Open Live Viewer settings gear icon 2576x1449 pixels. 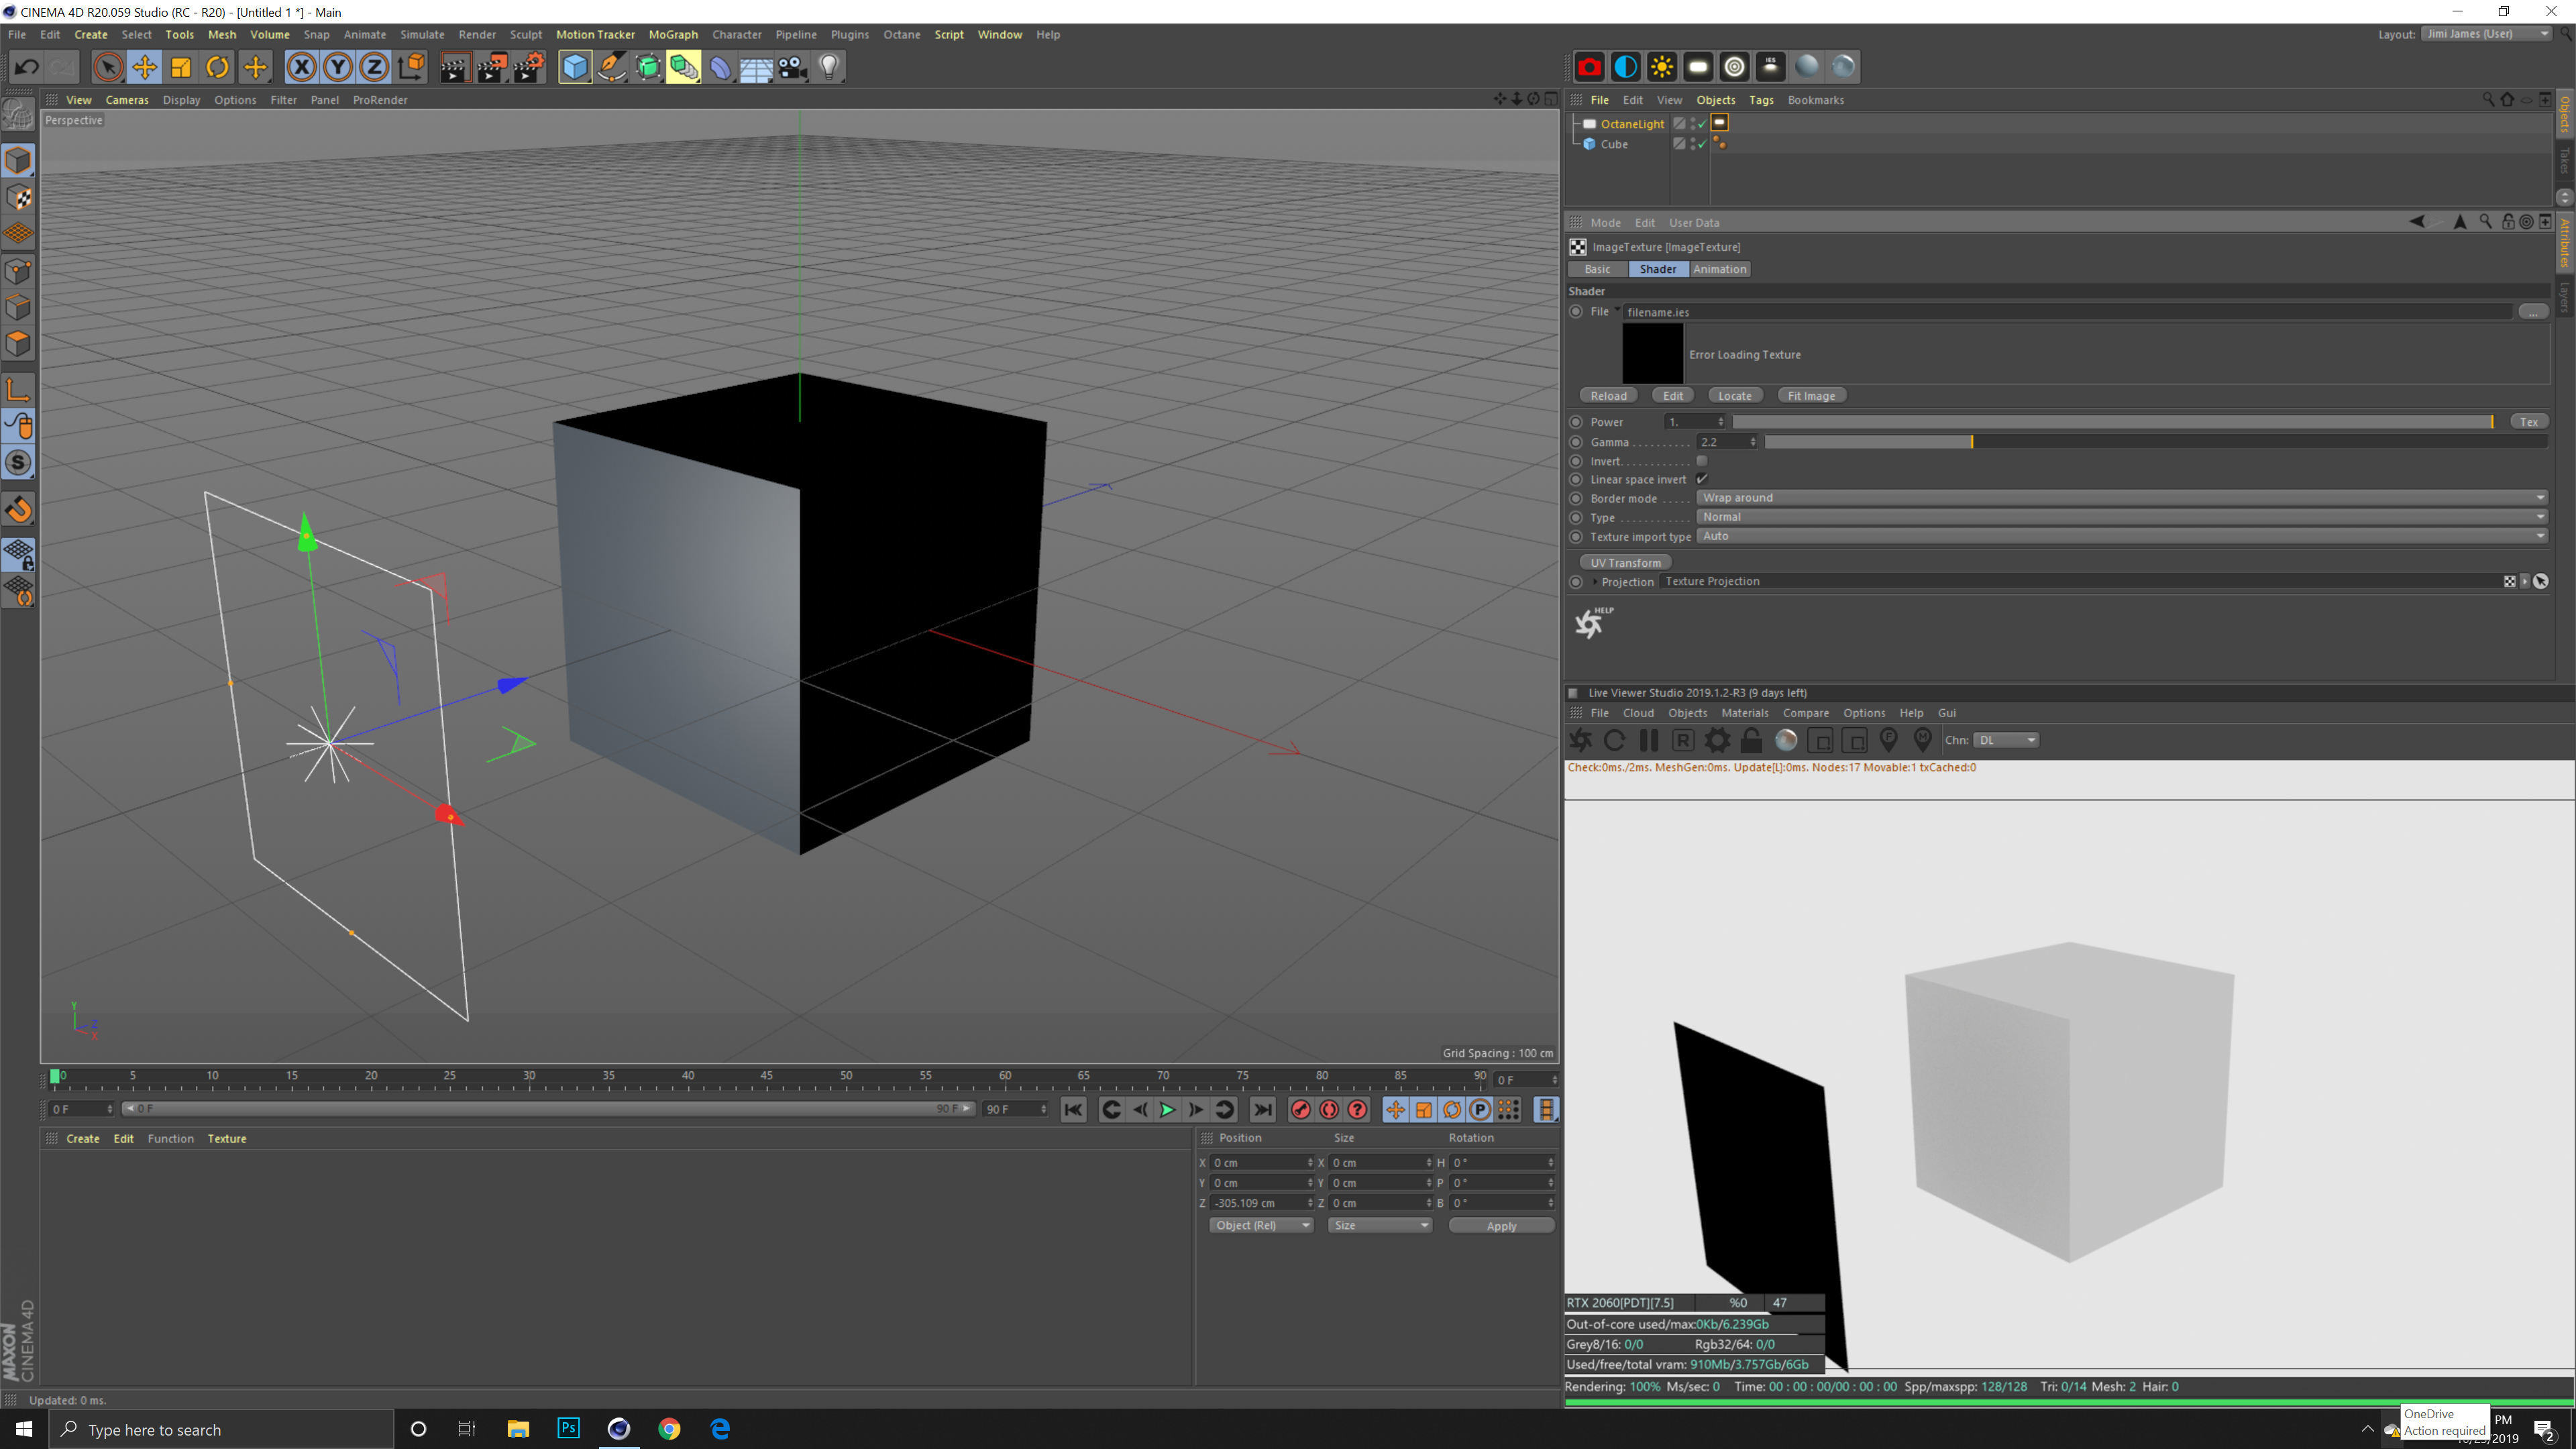(x=1717, y=740)
